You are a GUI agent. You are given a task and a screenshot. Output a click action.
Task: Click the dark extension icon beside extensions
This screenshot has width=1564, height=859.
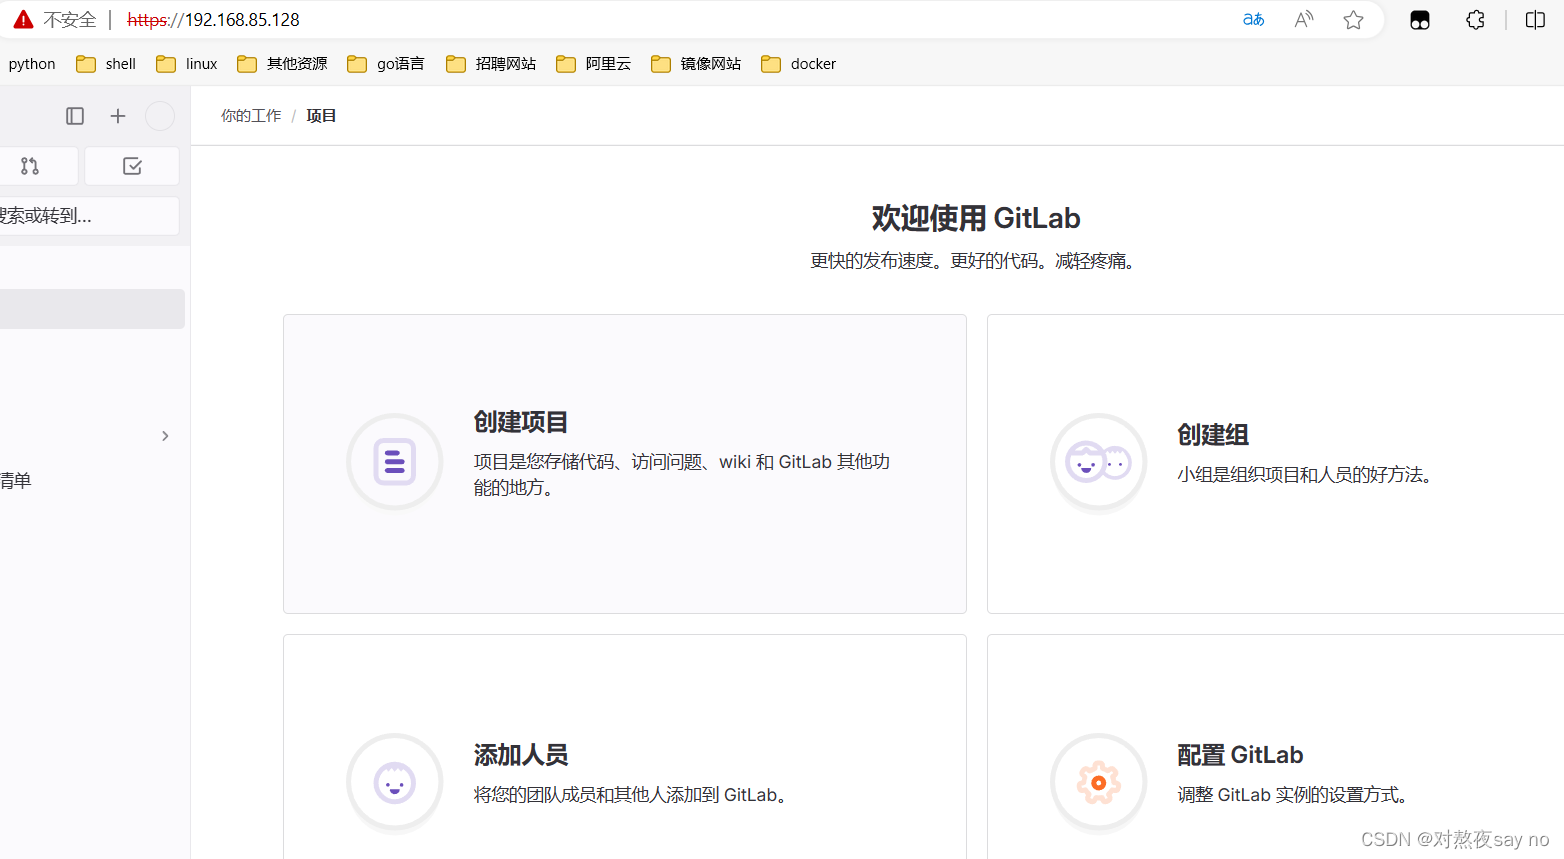(x=1420, y=20)
